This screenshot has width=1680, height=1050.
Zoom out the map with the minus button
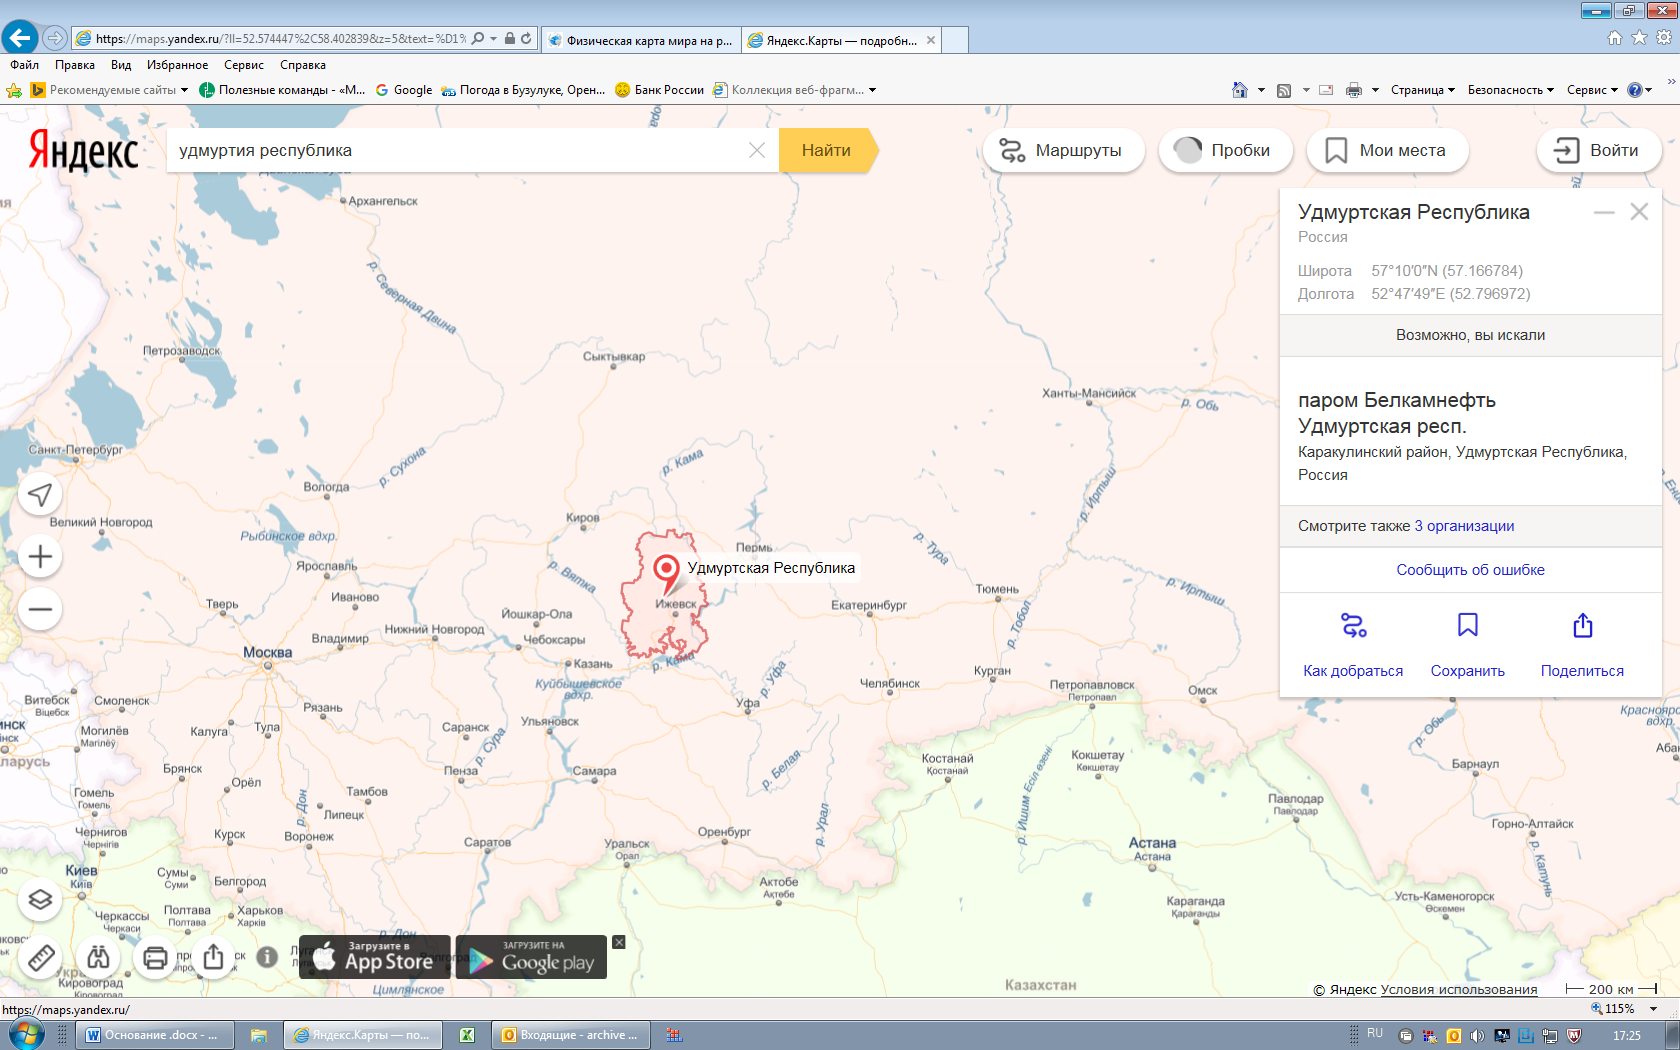tap(40, 608)
